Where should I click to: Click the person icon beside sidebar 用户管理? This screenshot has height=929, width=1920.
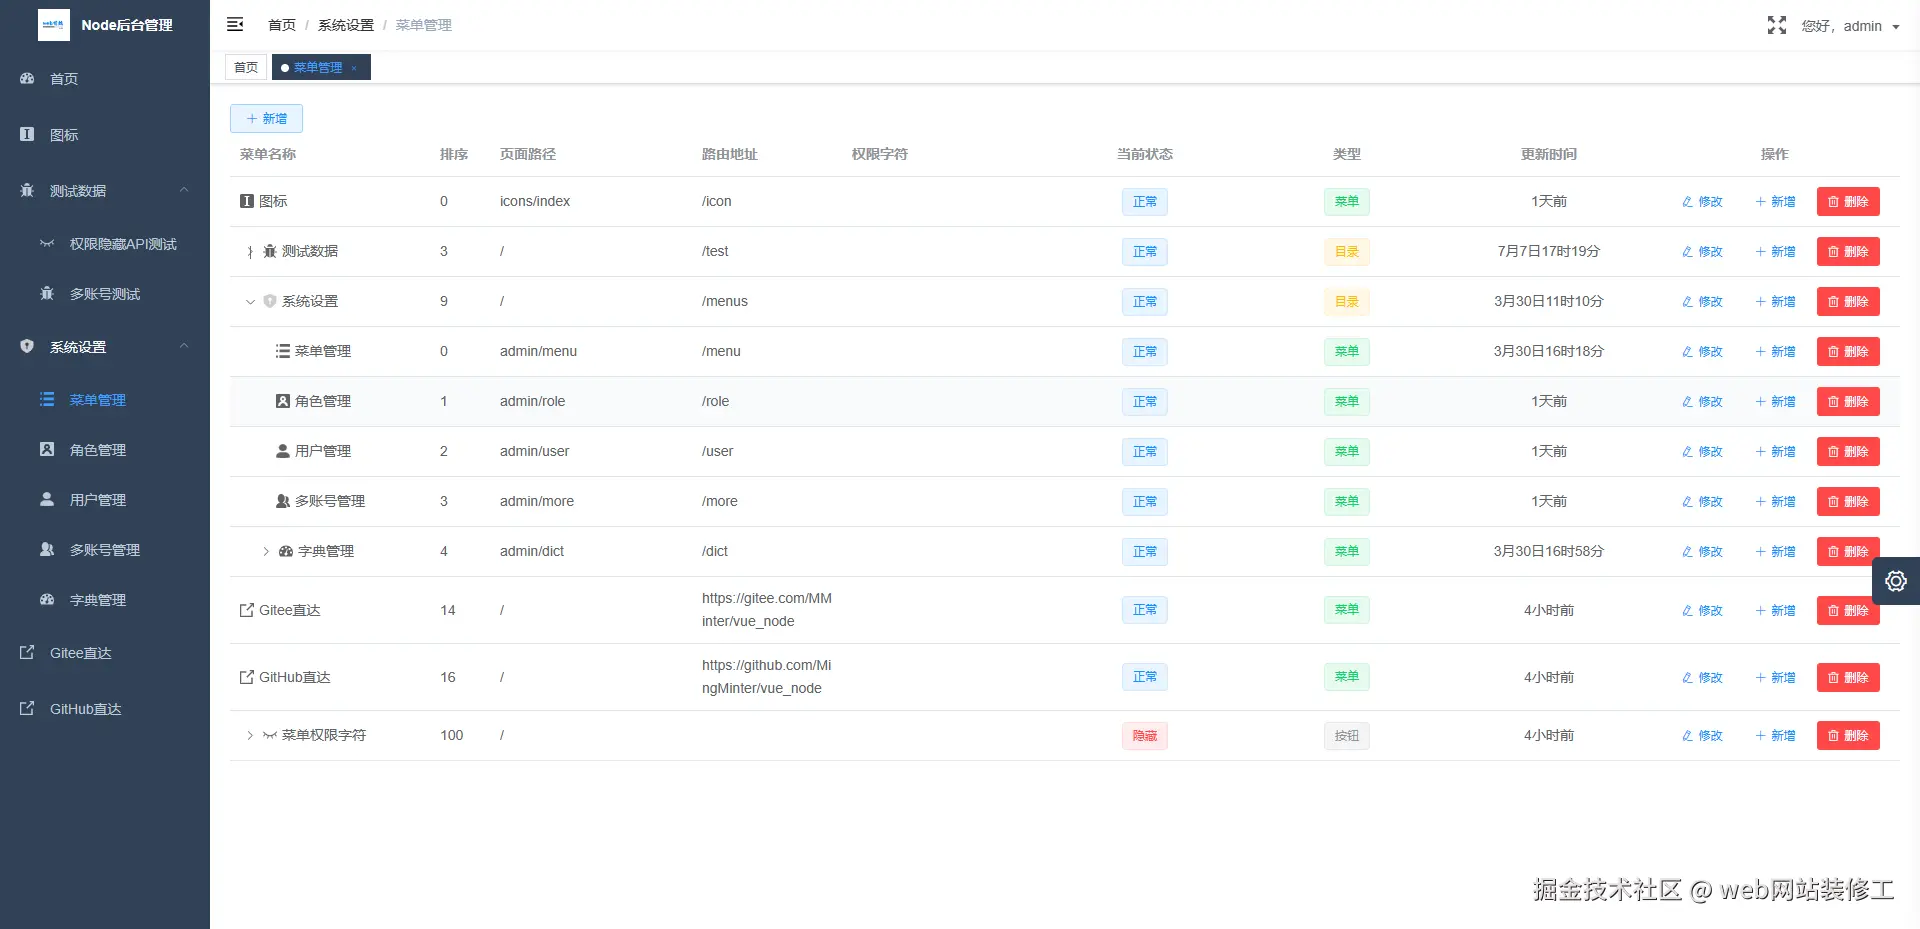point(47,499)
